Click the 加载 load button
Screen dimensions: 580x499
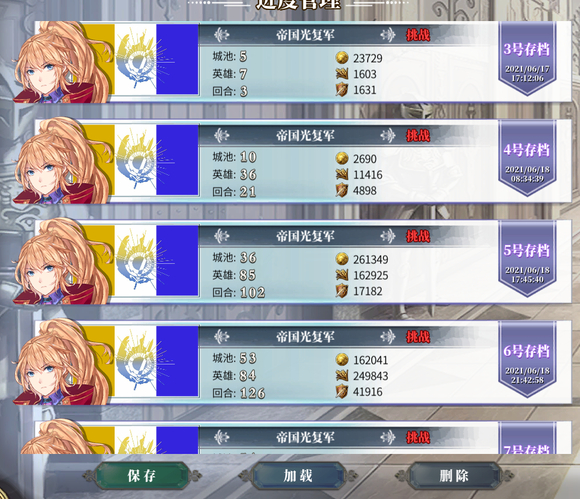[x=298, y=476]
